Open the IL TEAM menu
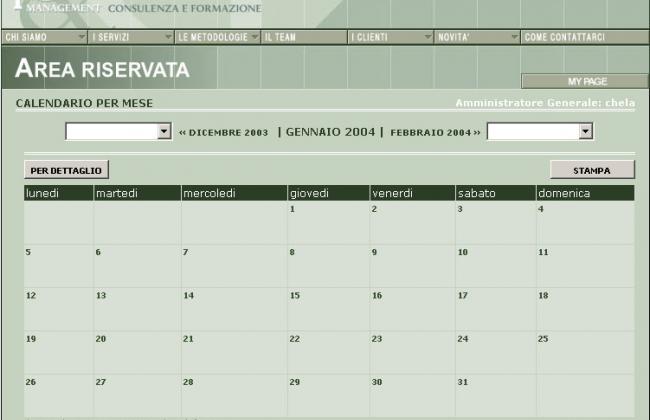Viewport: 650px width, 420px height. click(x=281, y=37)
